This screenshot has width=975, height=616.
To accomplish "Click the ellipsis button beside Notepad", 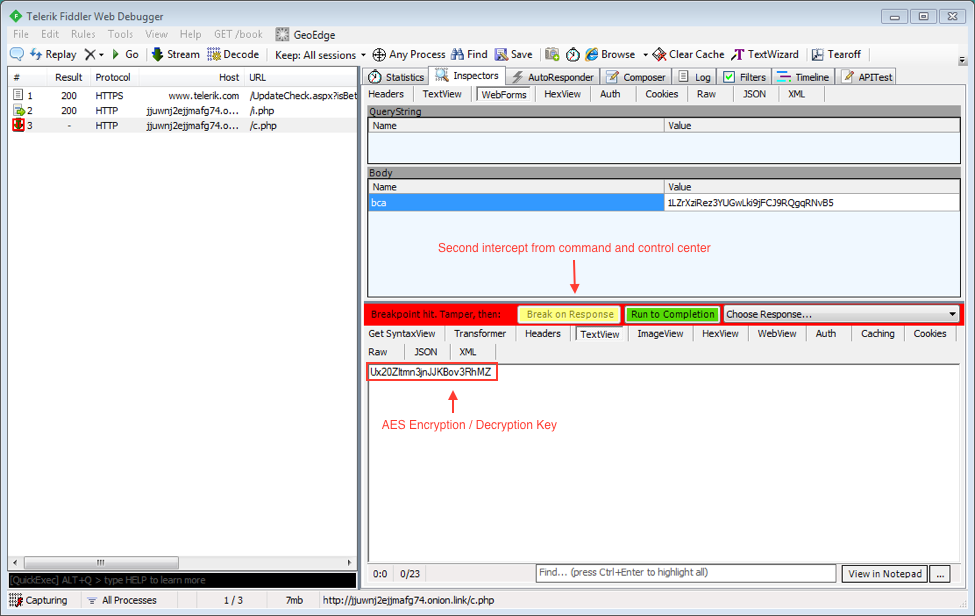I will pyautogui.click(x=940, y=574).
